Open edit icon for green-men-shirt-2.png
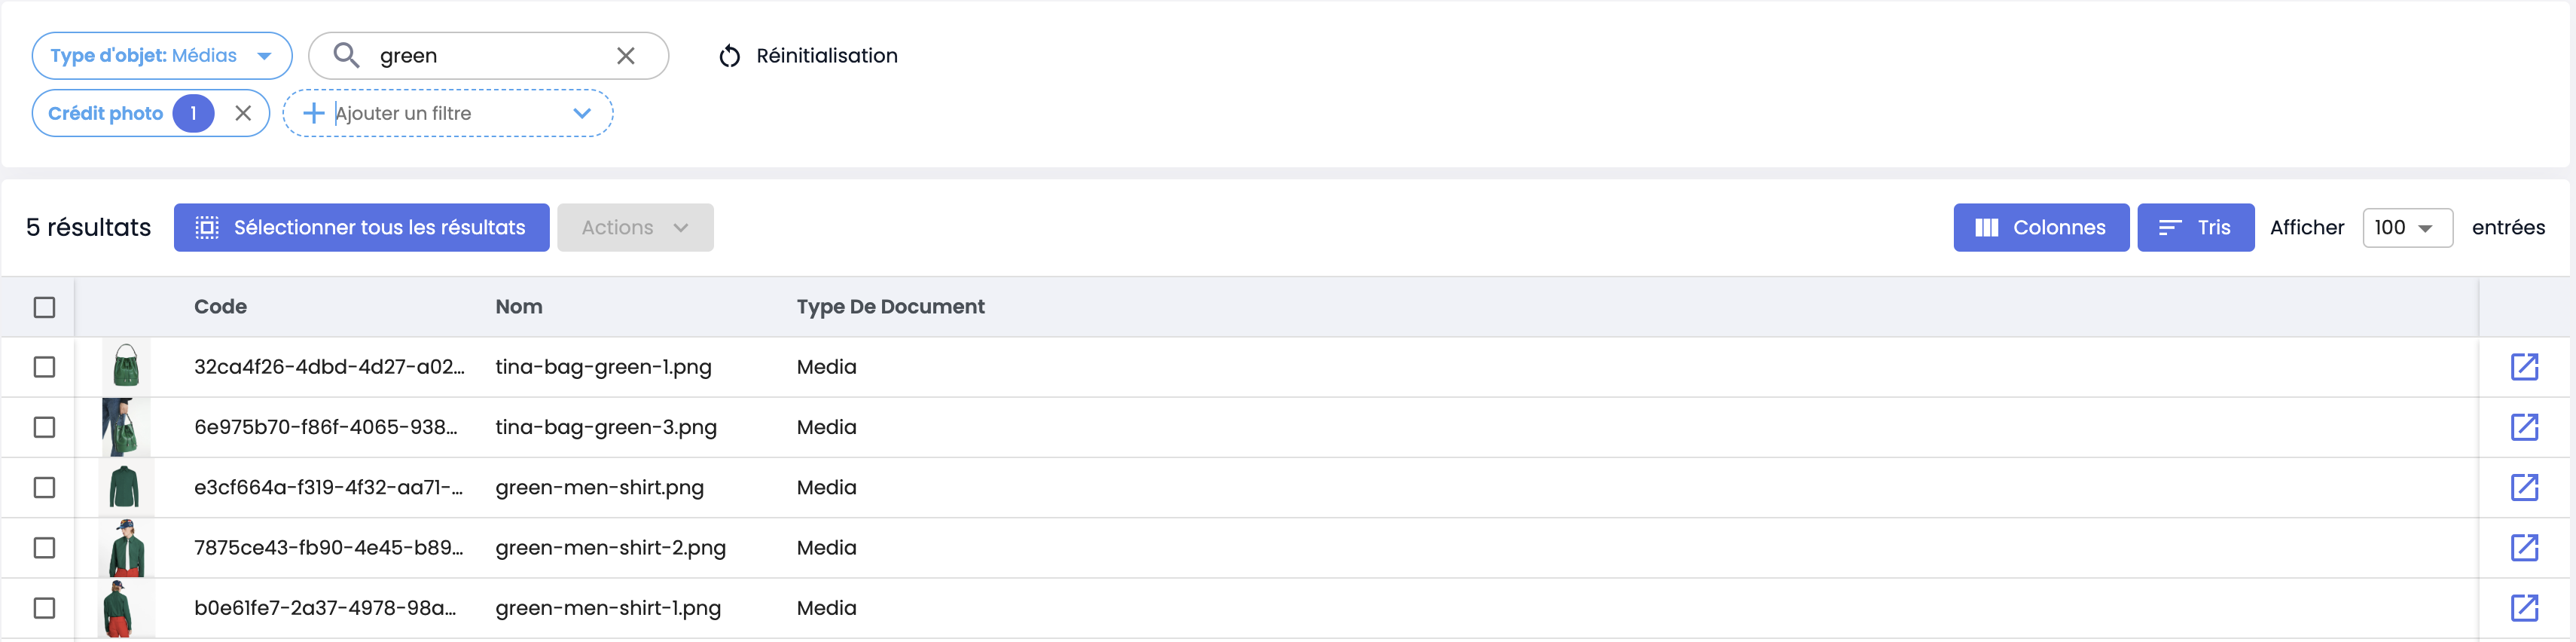 click(x=2524, y=547)
